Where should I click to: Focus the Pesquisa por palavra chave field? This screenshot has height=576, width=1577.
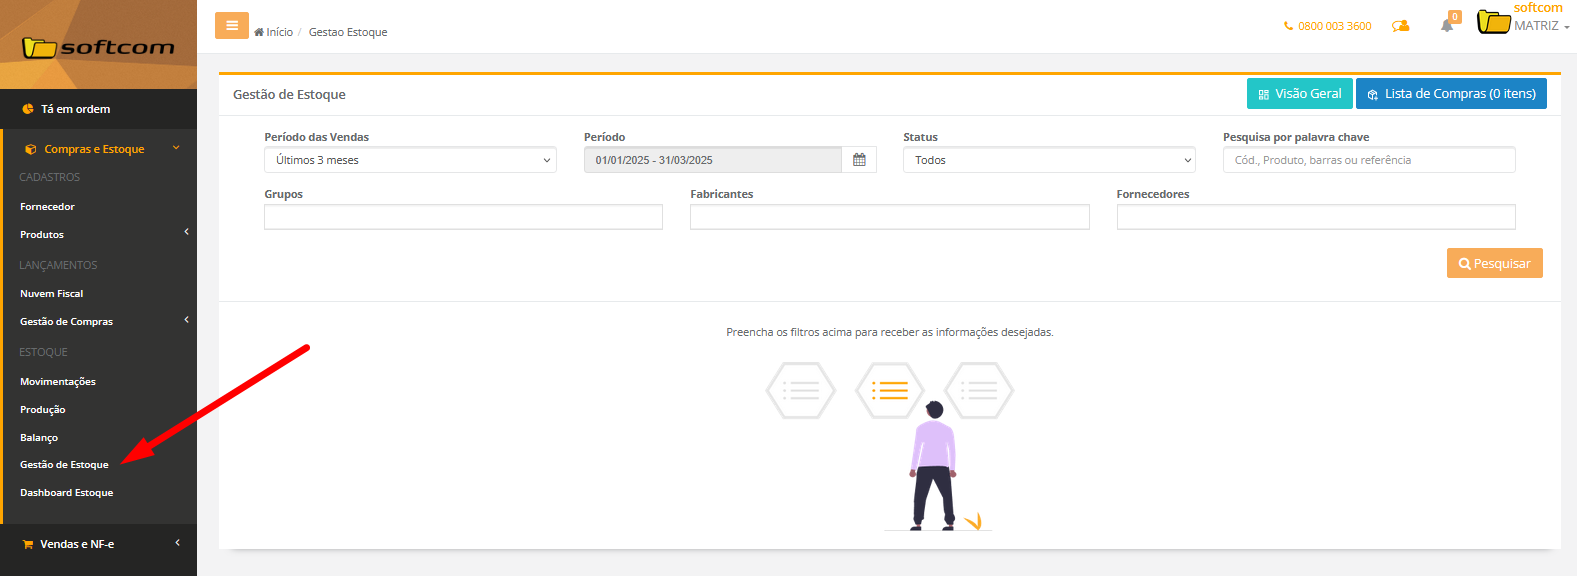click(x=1368, y=160)
